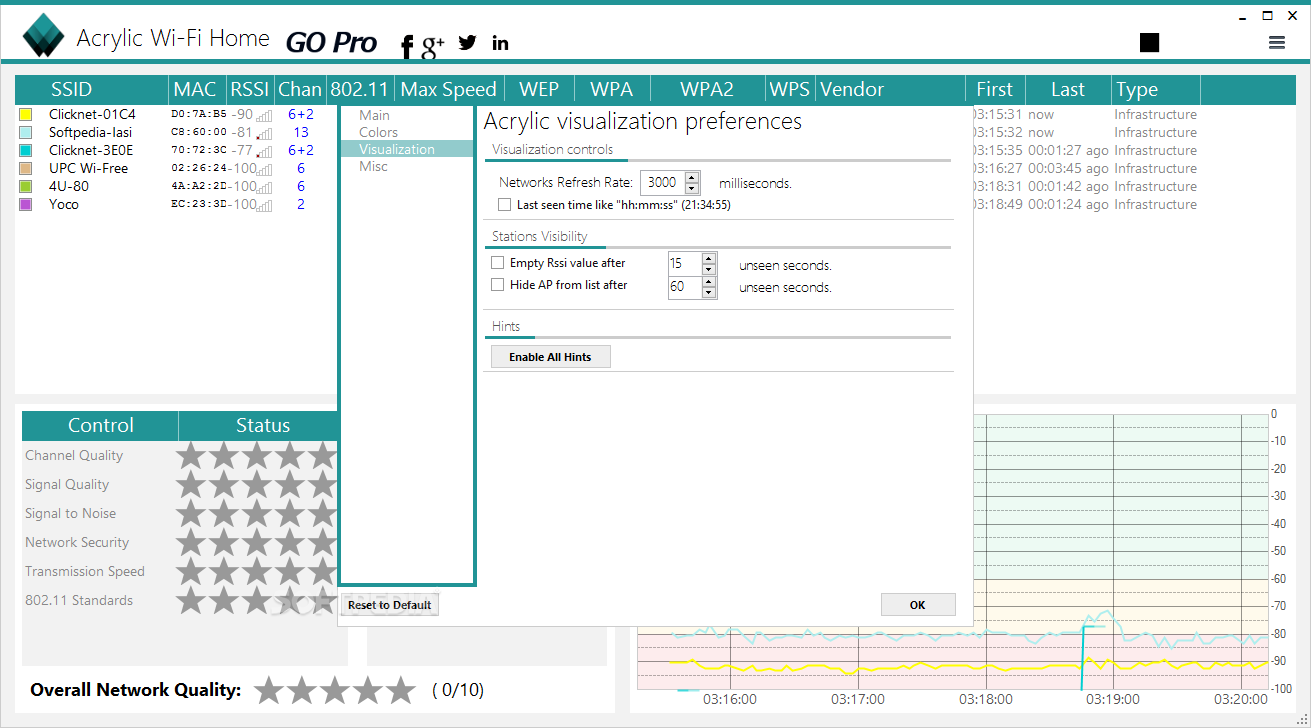Select the Softpedia-Iasi network name

pos(90,132)
